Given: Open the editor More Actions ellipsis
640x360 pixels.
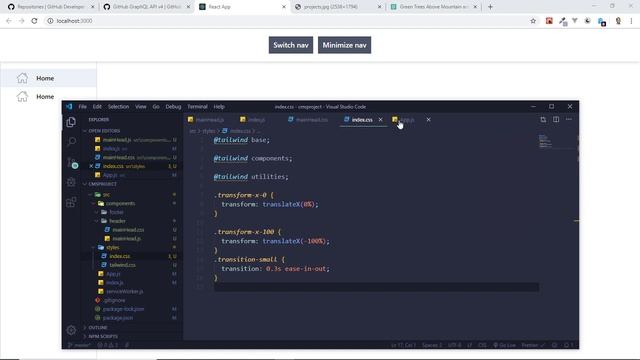Looking at the screenshot, I should (569, 119).
